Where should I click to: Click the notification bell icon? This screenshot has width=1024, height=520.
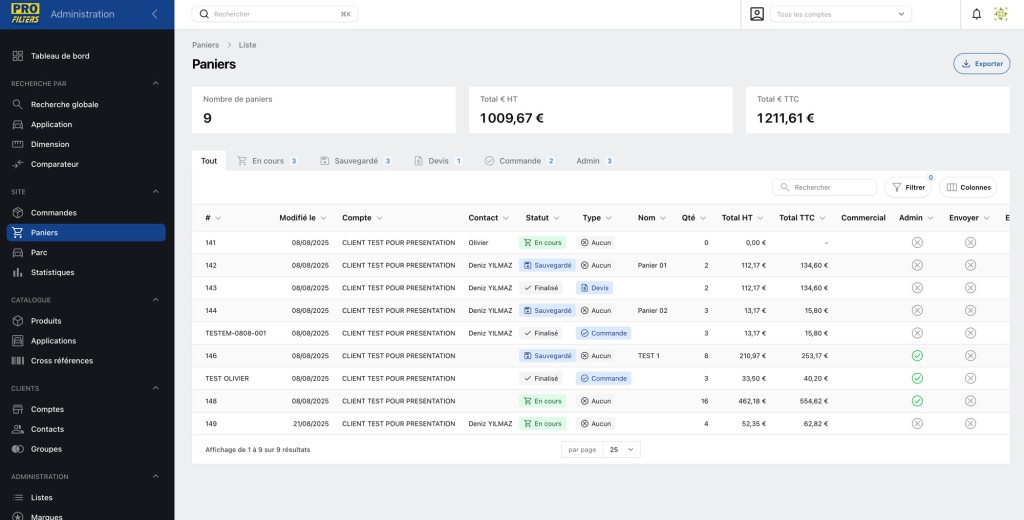[x=976, y=14]
